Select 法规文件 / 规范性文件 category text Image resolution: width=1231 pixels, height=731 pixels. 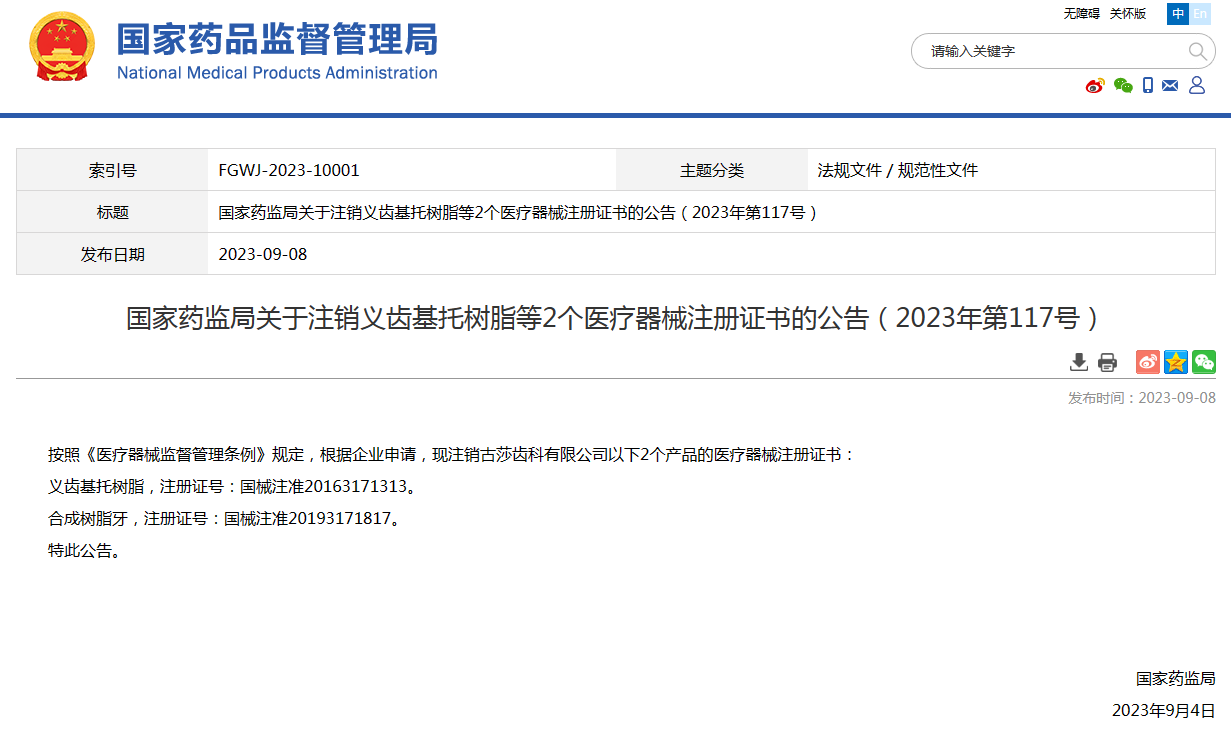[897, 171]
